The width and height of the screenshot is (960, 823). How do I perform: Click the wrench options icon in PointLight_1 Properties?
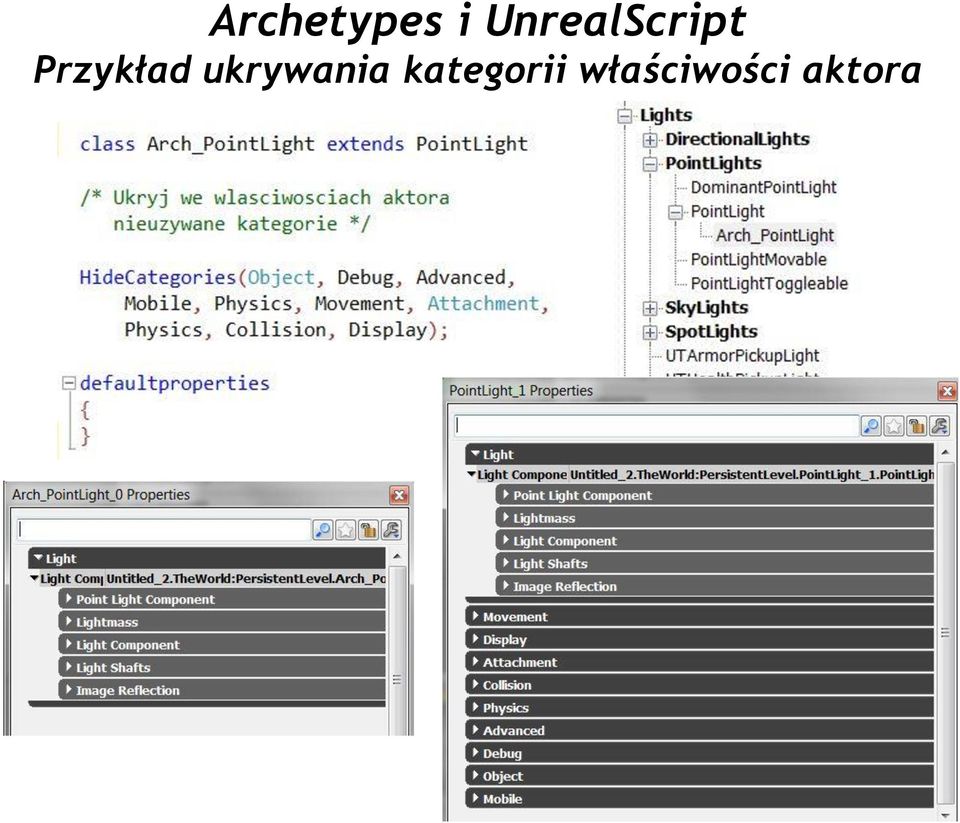(x=939, y=426)
